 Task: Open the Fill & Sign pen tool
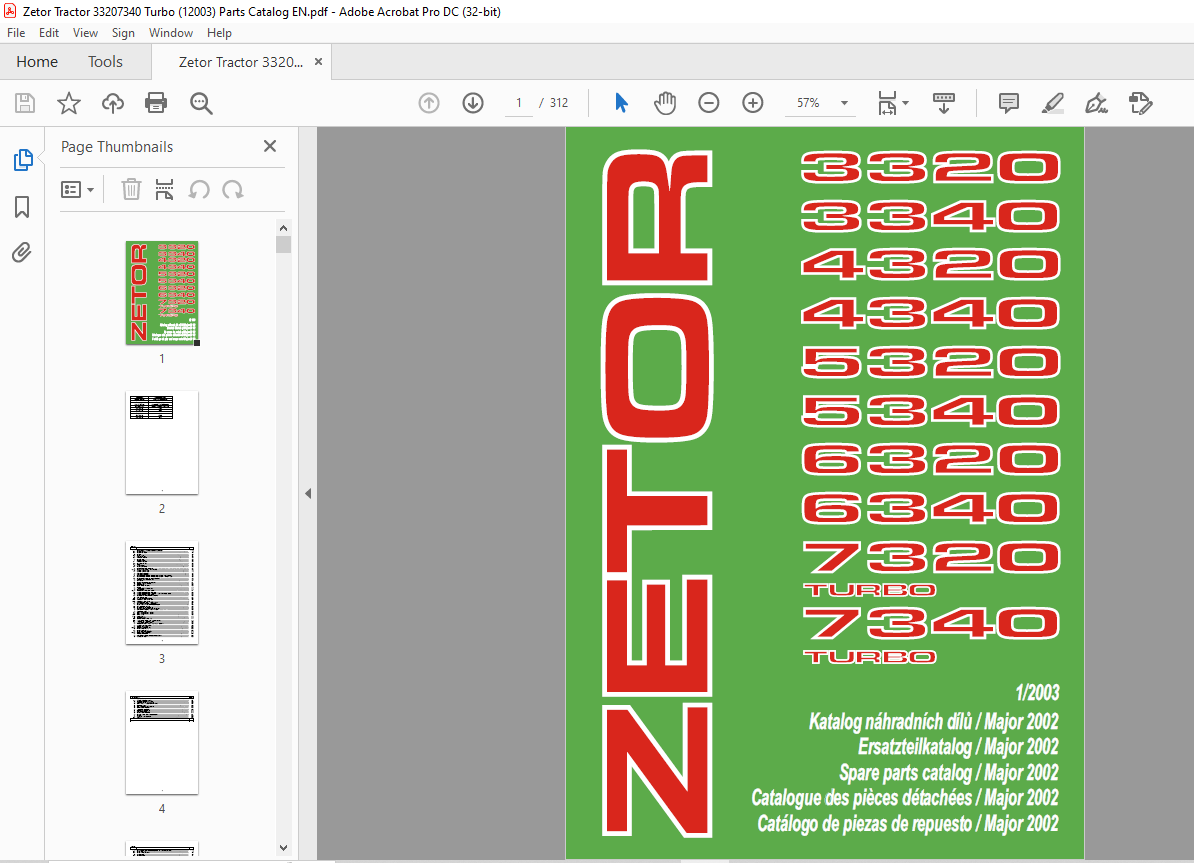click(x=1097, y=103)
